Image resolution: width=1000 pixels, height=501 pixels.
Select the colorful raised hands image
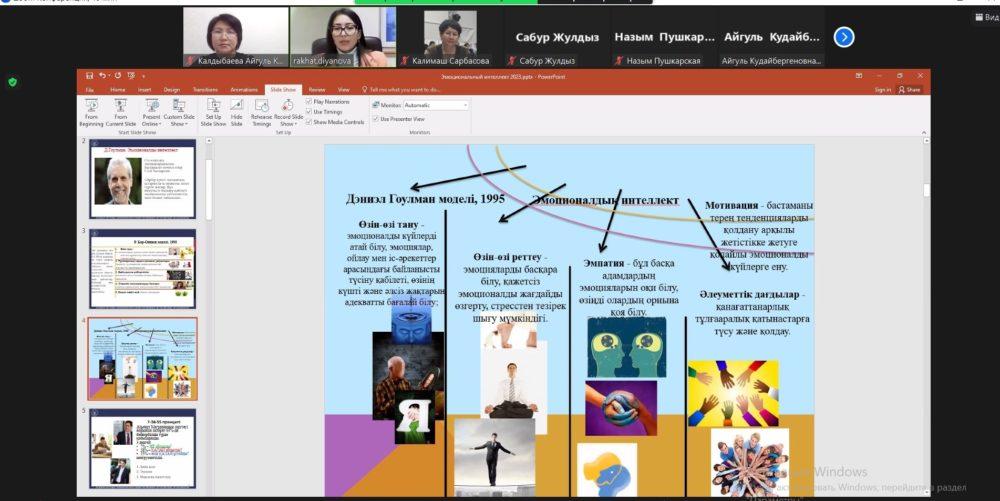tap(733, 393)
